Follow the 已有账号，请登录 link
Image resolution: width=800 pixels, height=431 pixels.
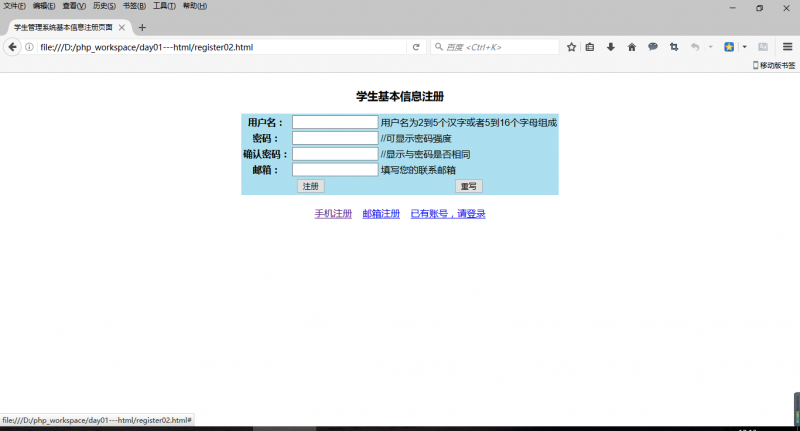(x=447, y=214)
